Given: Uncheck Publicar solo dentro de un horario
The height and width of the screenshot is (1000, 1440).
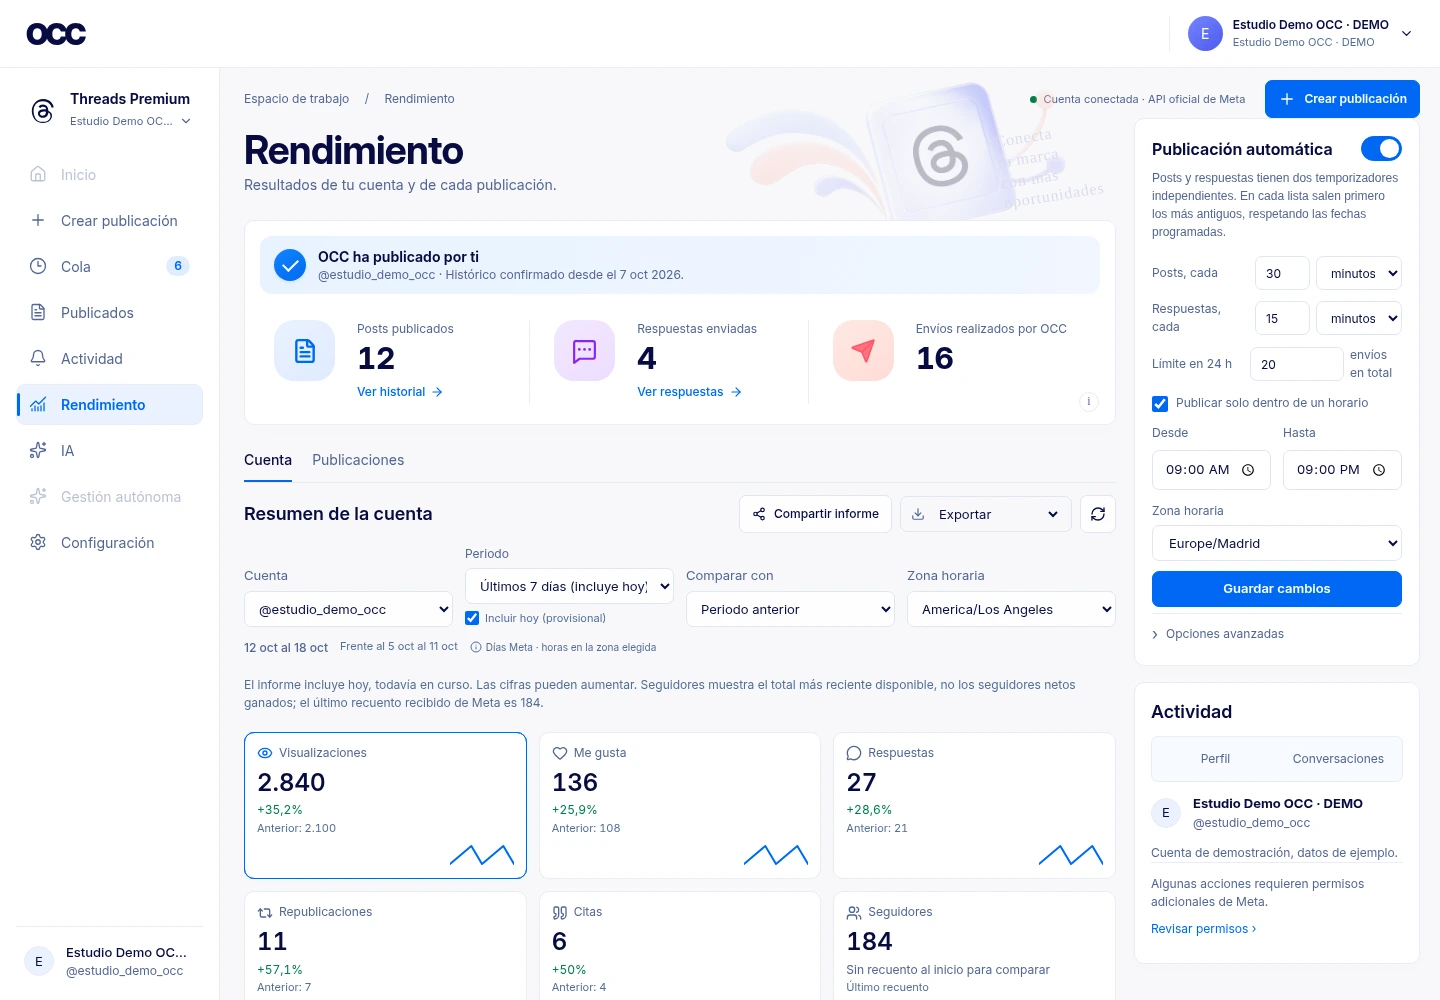Looking at the screenshot, I should 1160,404.
